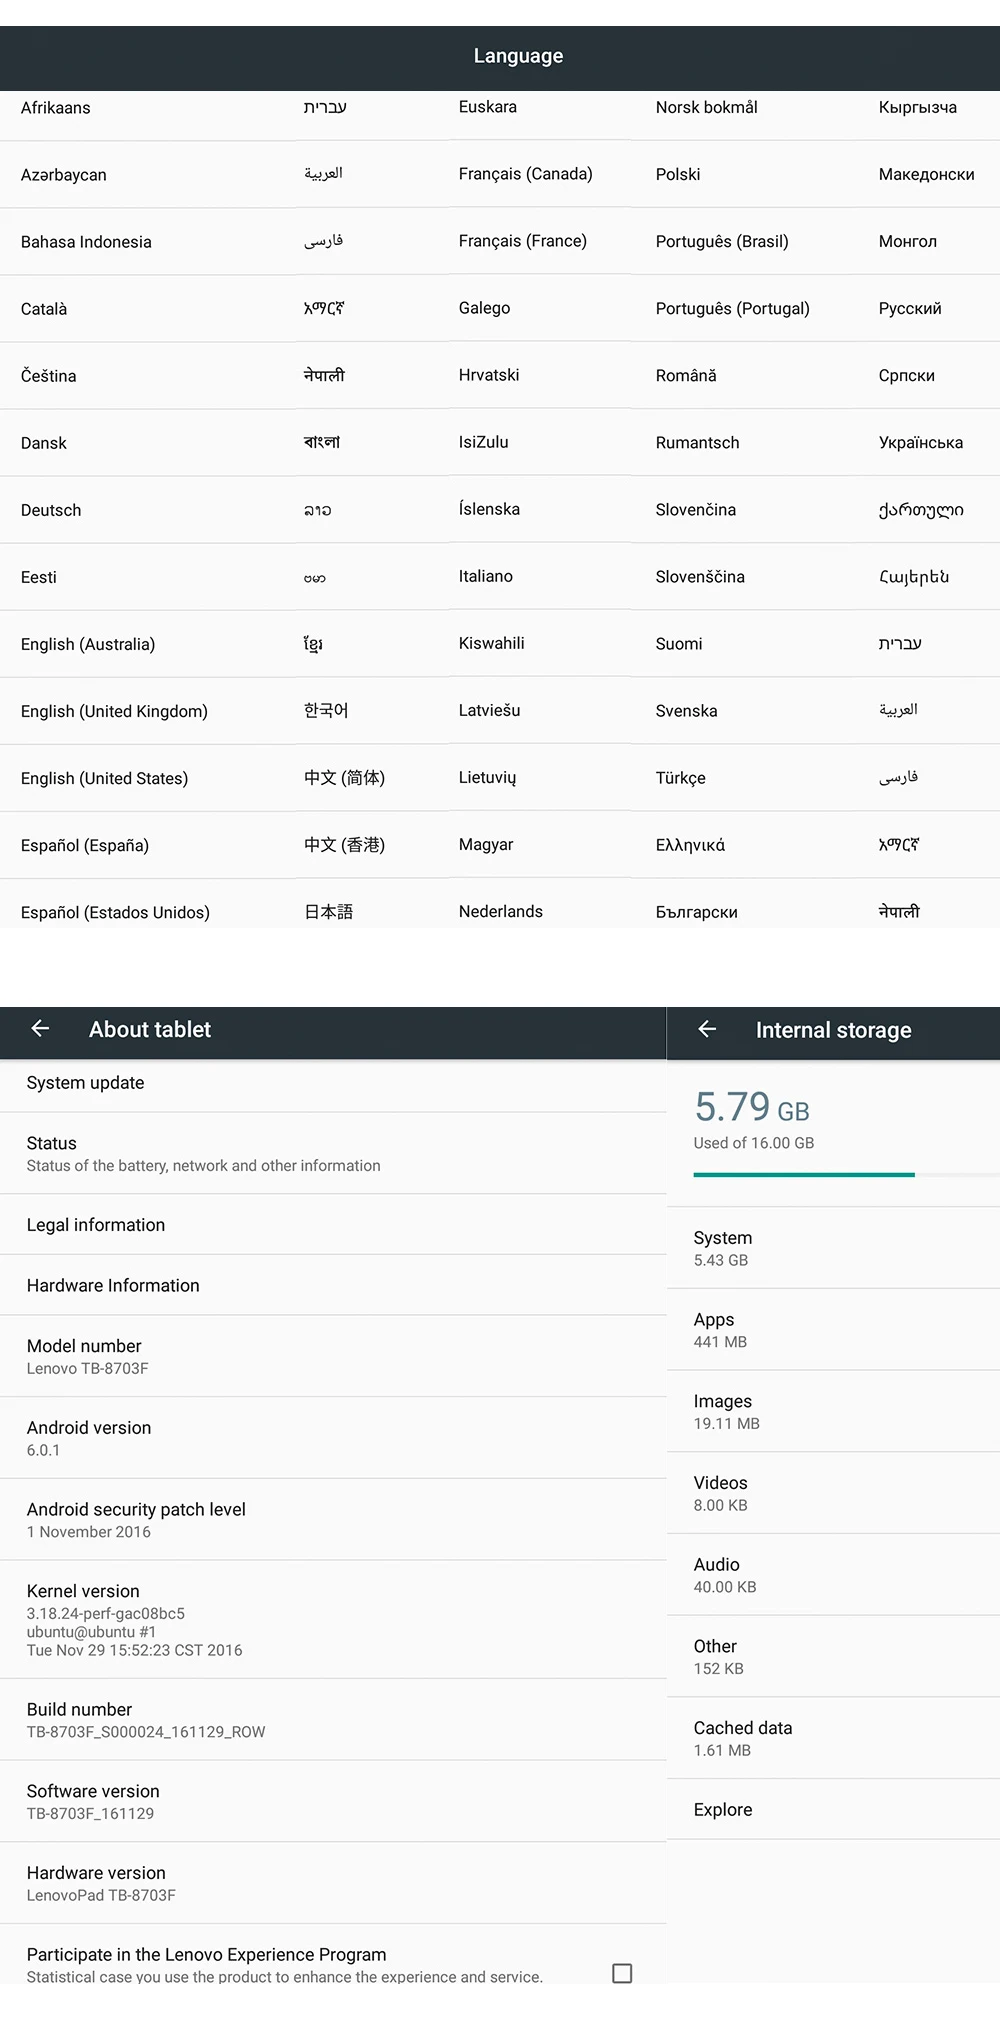
Task: Toggle the Lenovo Experience Program checkbox
Action: pos(622,1972)
